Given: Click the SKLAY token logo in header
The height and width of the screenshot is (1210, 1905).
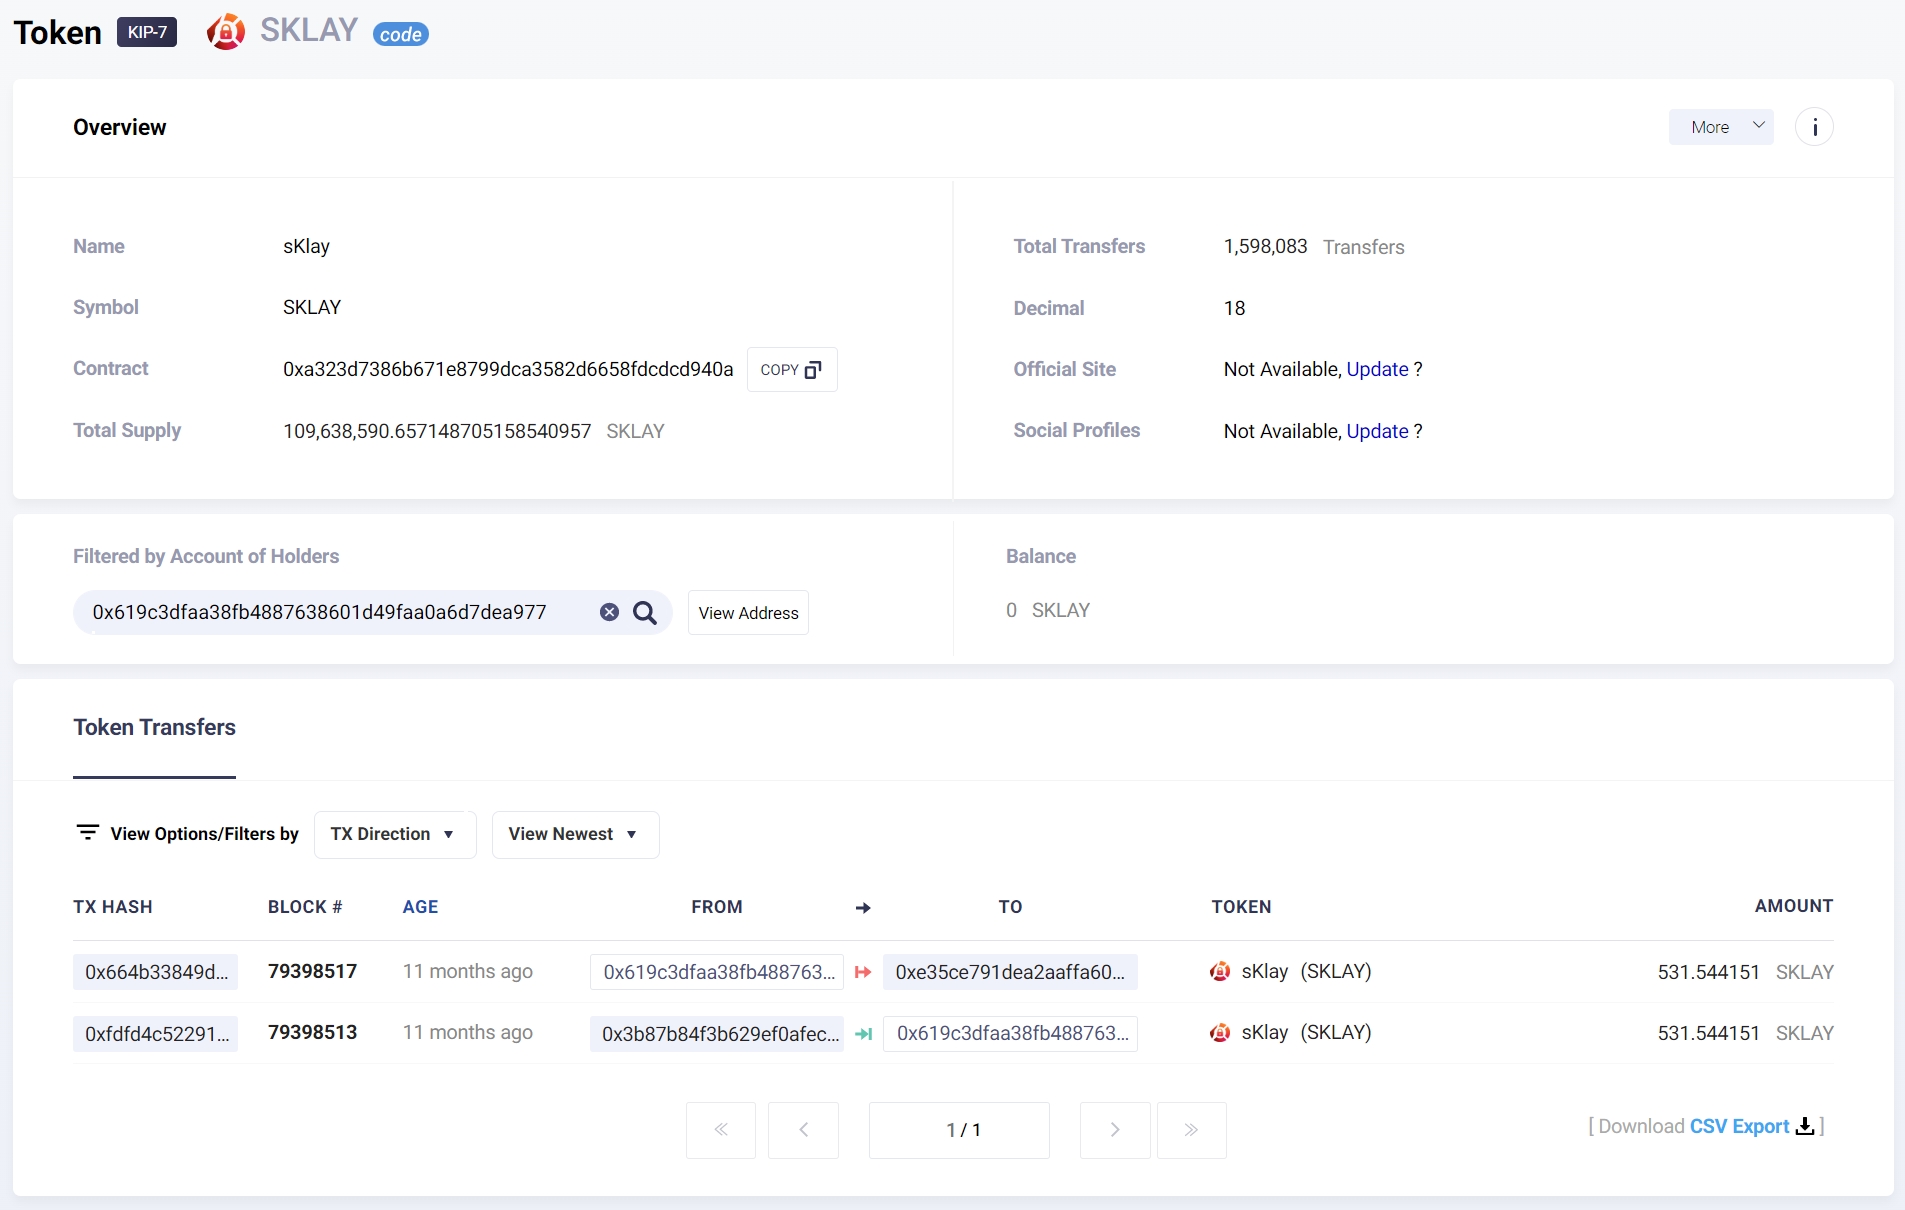Looking at the screenshot, I should (226, 32).
